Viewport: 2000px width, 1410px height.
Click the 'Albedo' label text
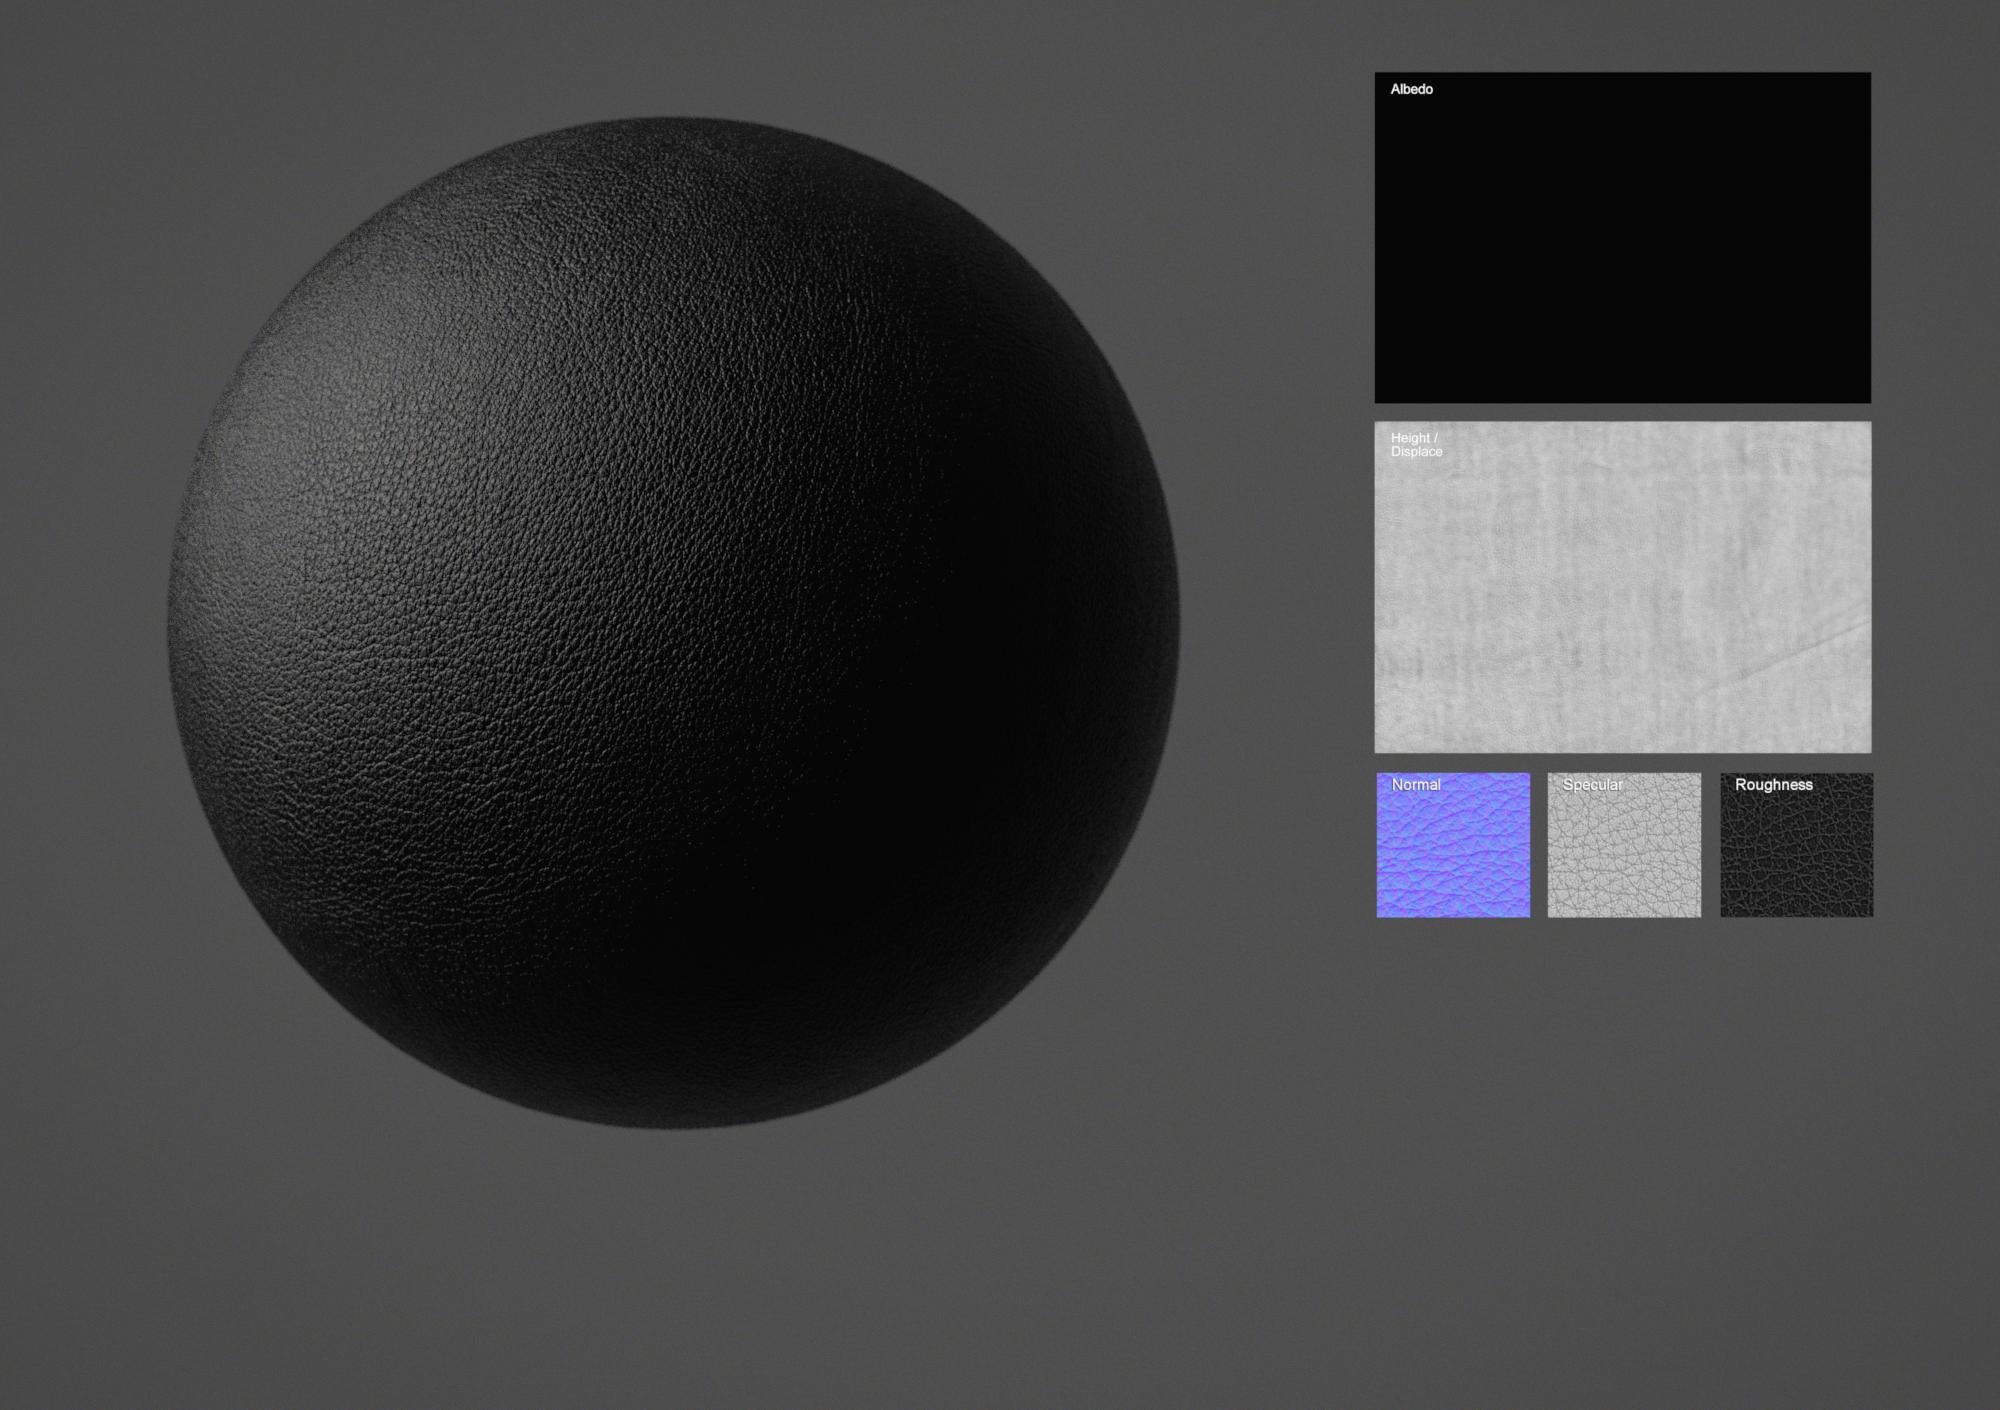tap(1411, 89)
